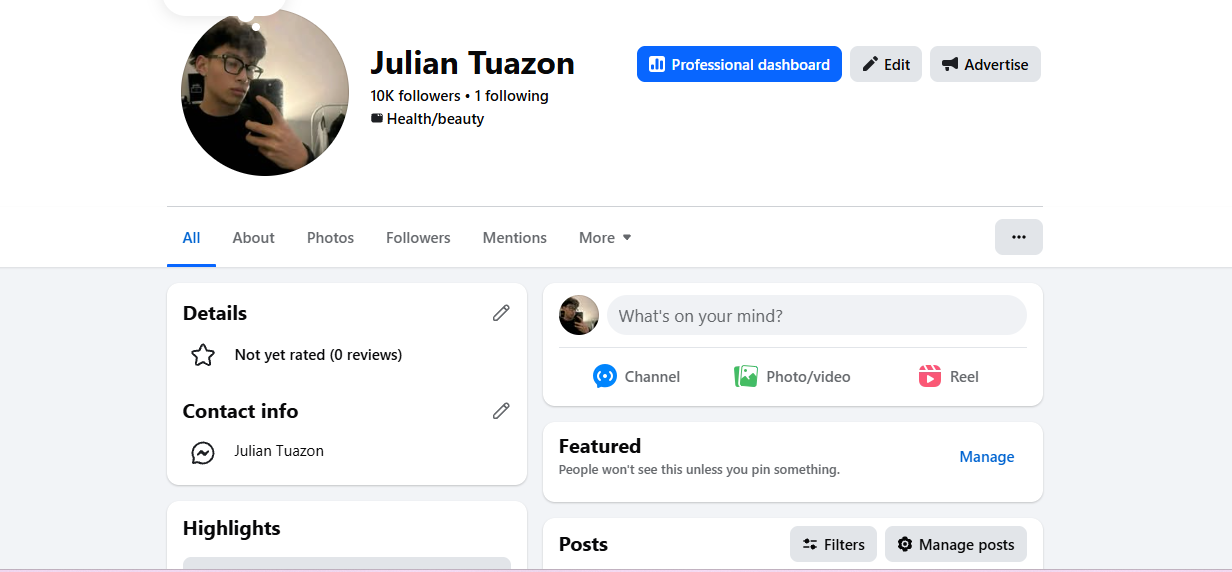Go to the Mentions tab
1232x572 pixels.
(514, 238)
